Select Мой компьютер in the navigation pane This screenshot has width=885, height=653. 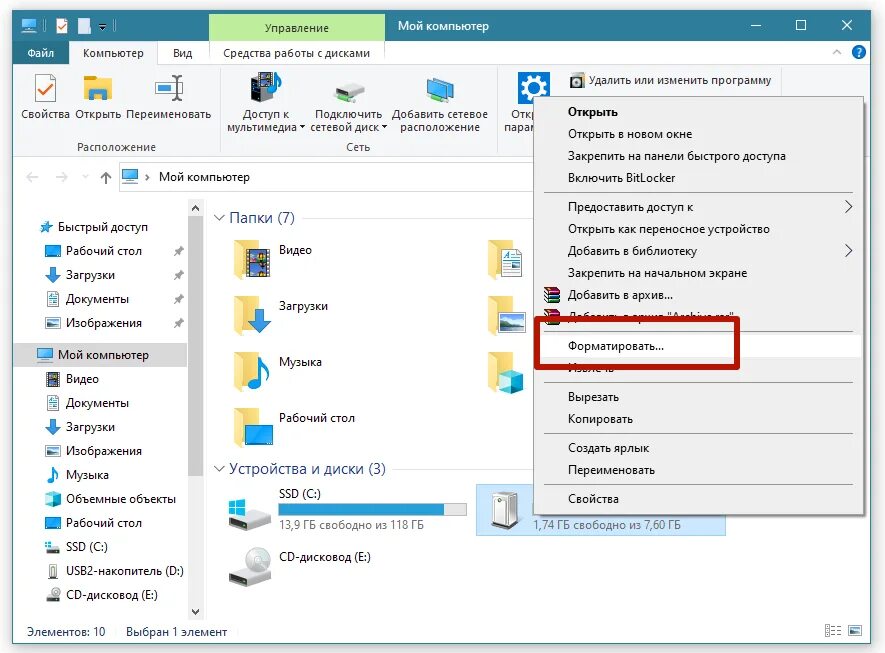[100, 354]
